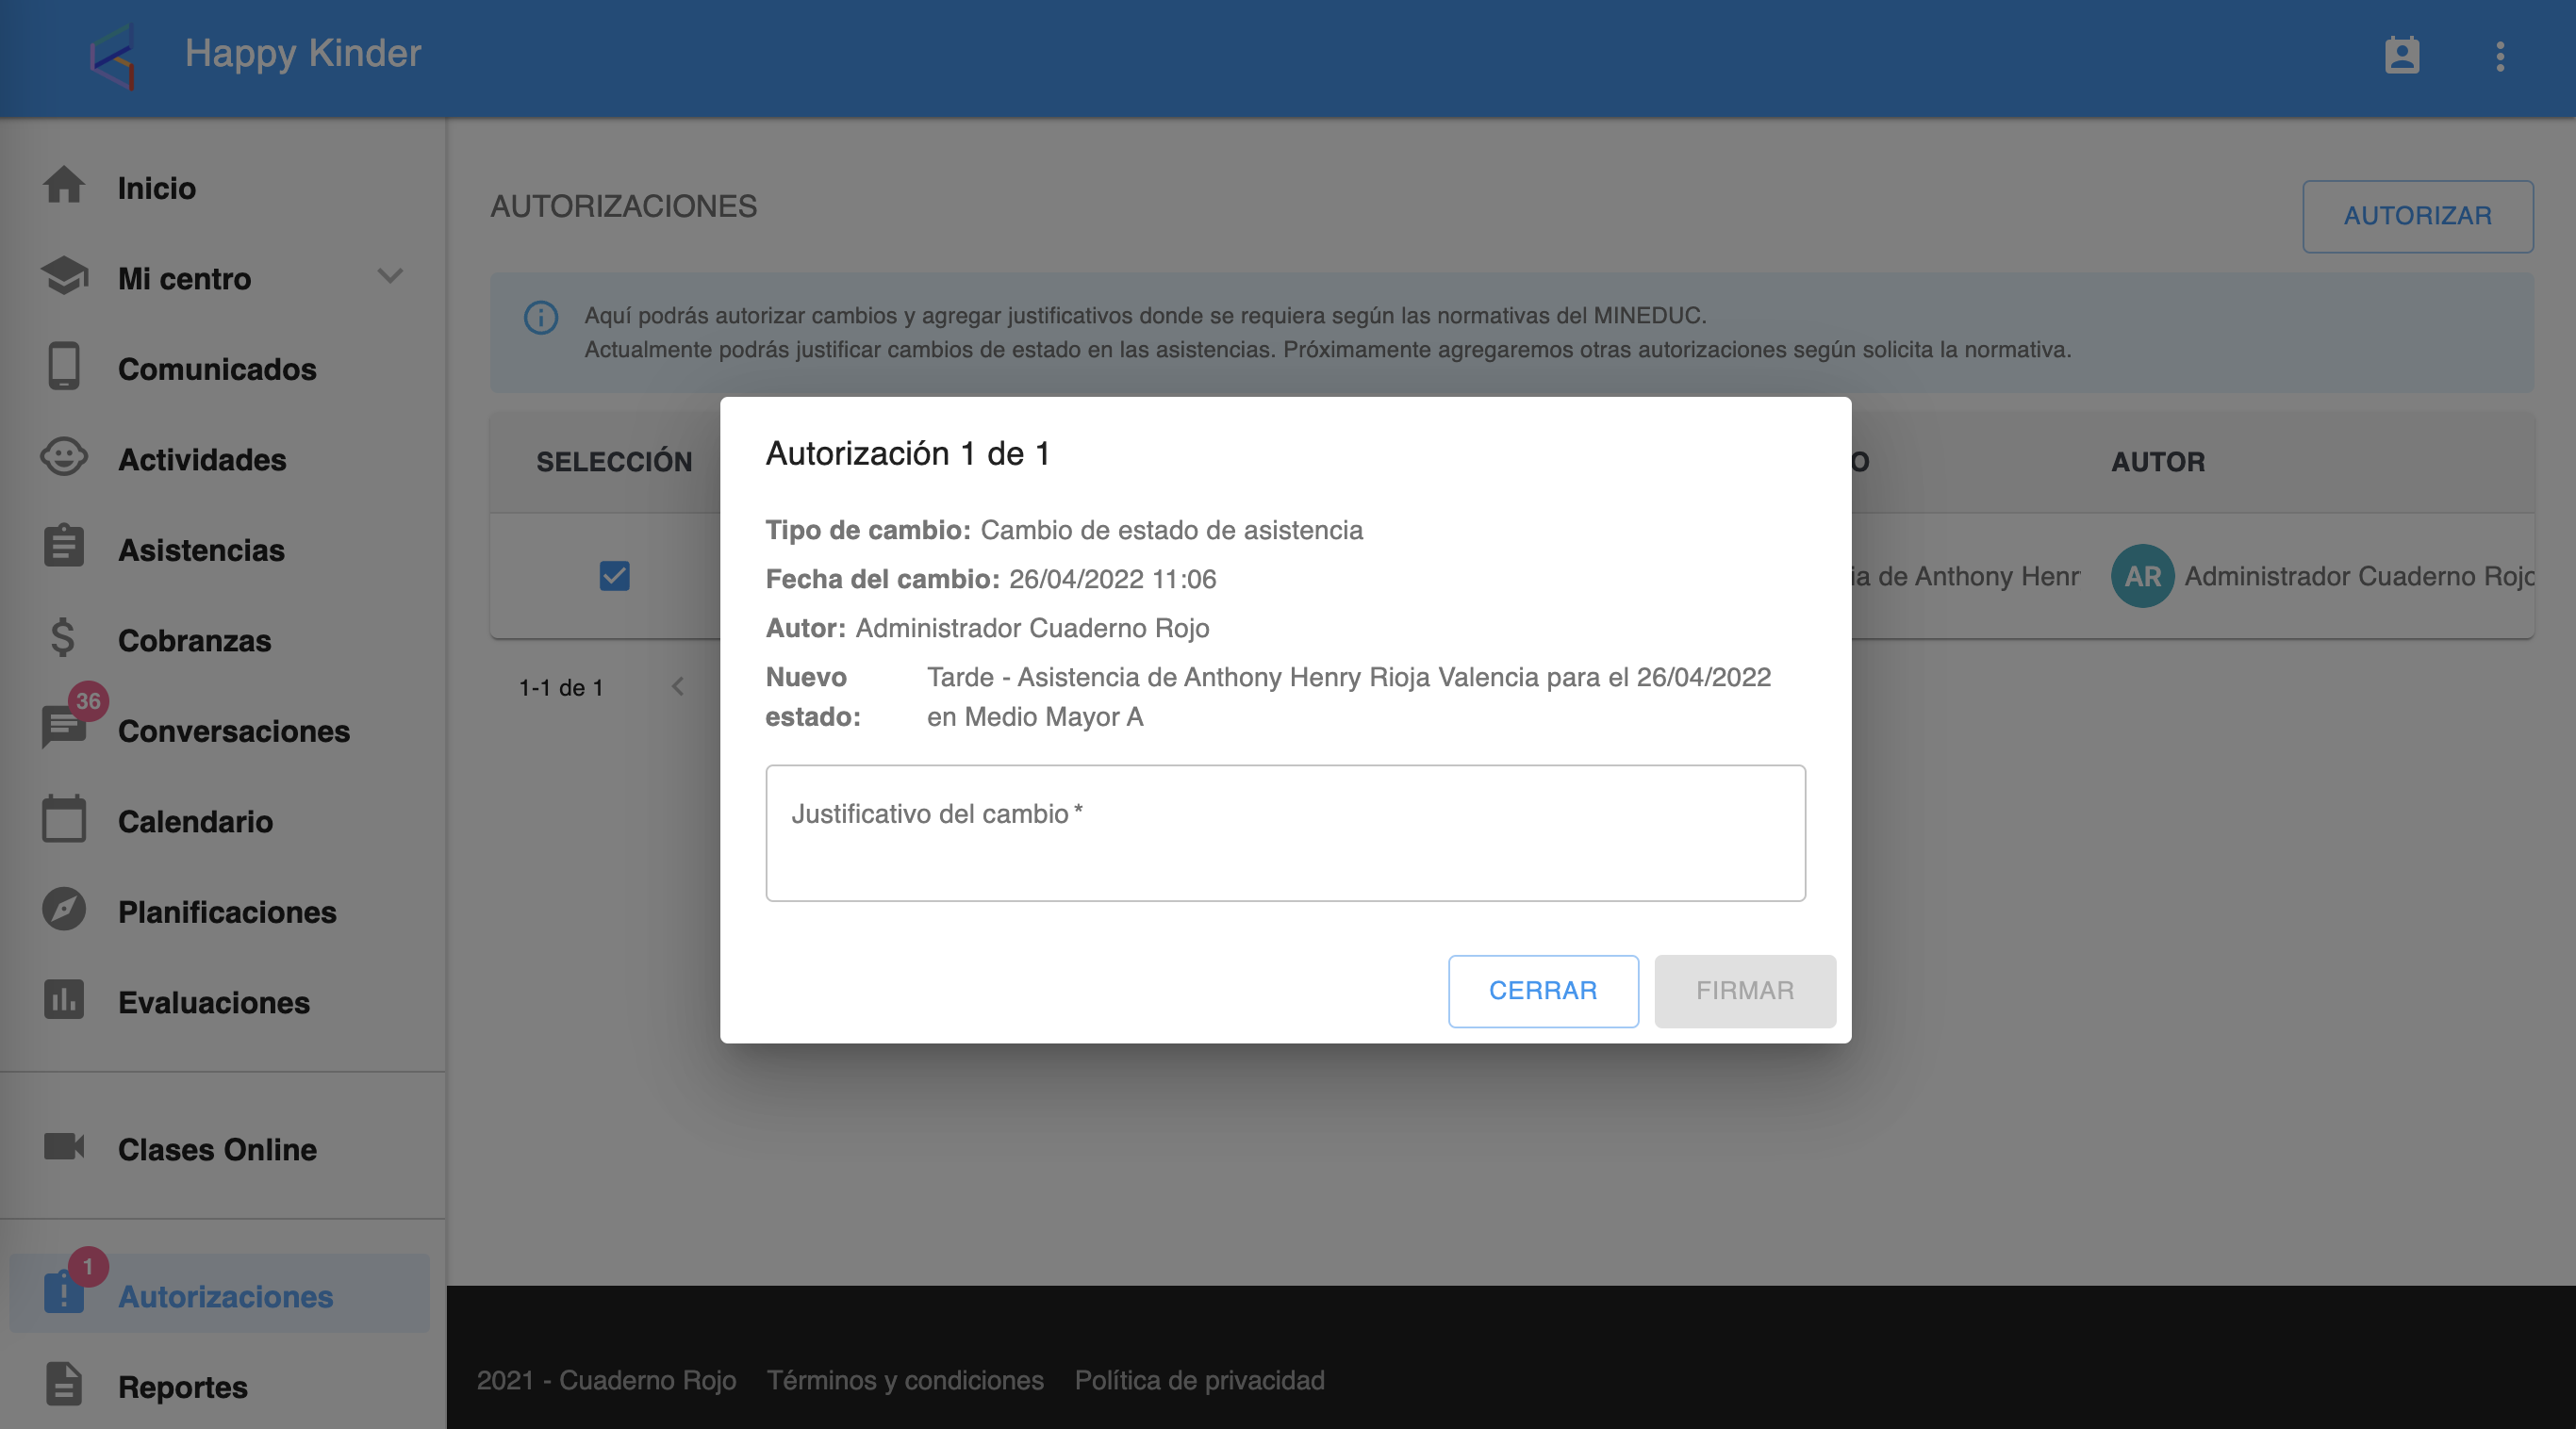Open the contact badge icon in header

point(2401,56)
